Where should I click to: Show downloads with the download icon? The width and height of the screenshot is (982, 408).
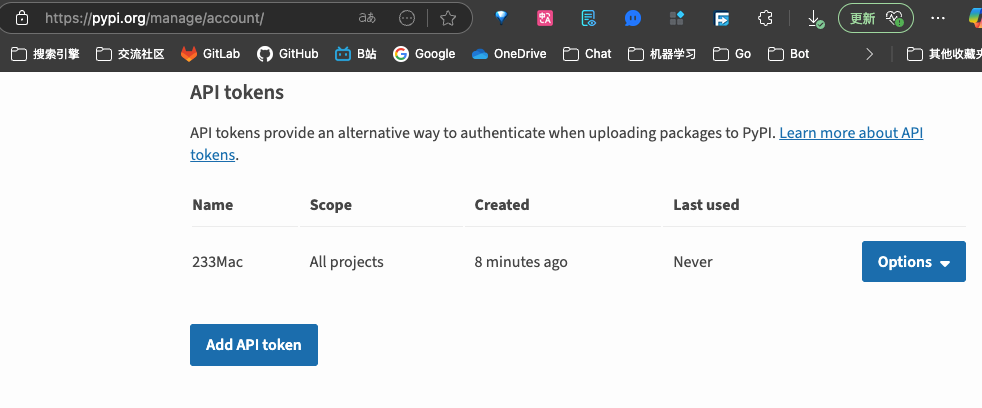[815, 19]
